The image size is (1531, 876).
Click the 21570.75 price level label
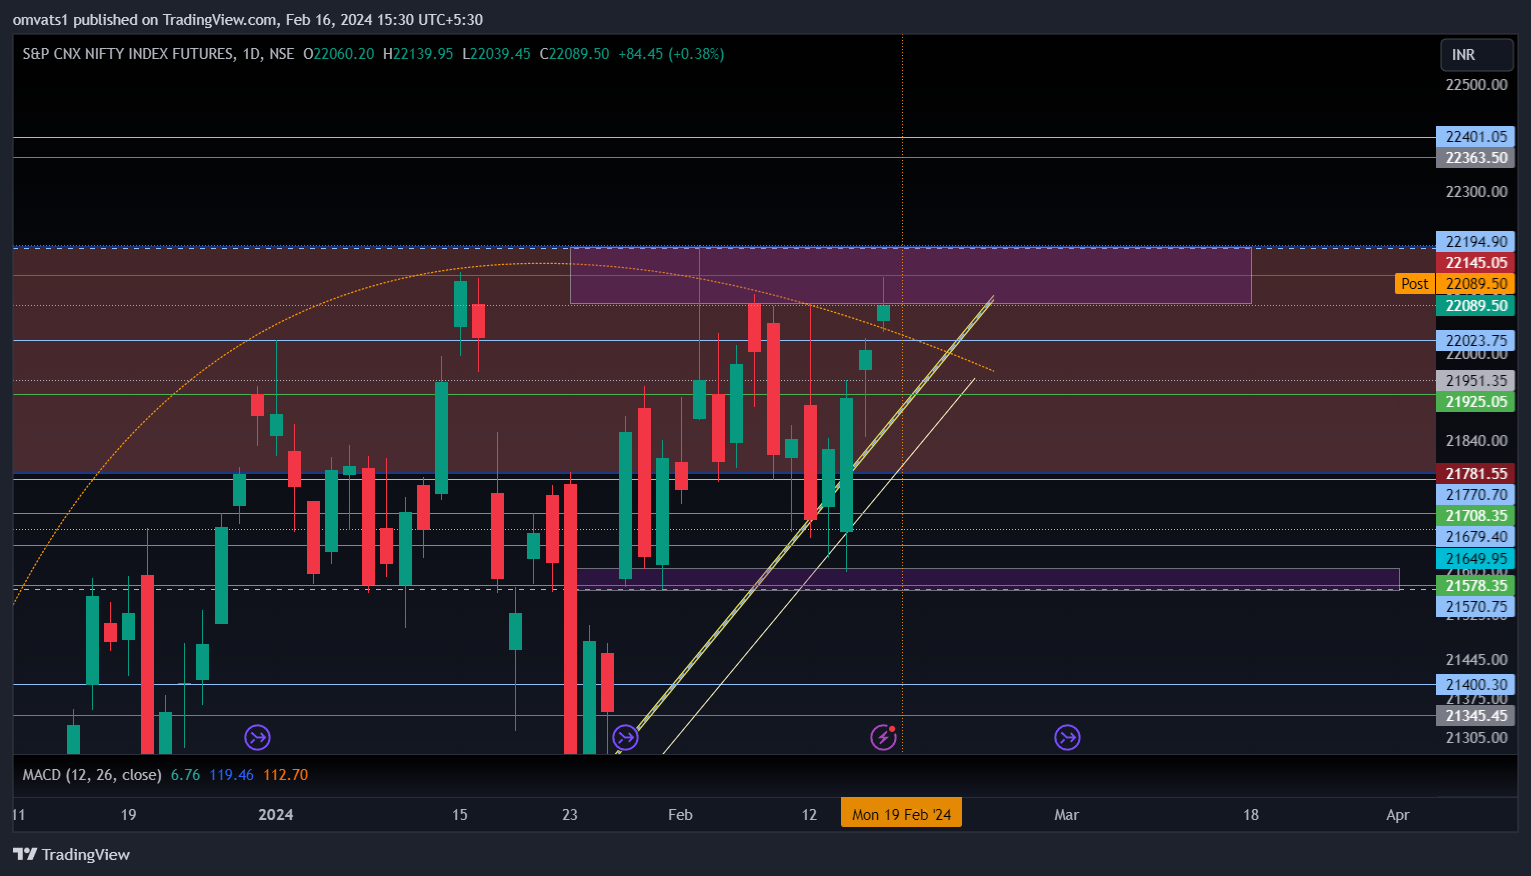click(x=1475, y=607)
